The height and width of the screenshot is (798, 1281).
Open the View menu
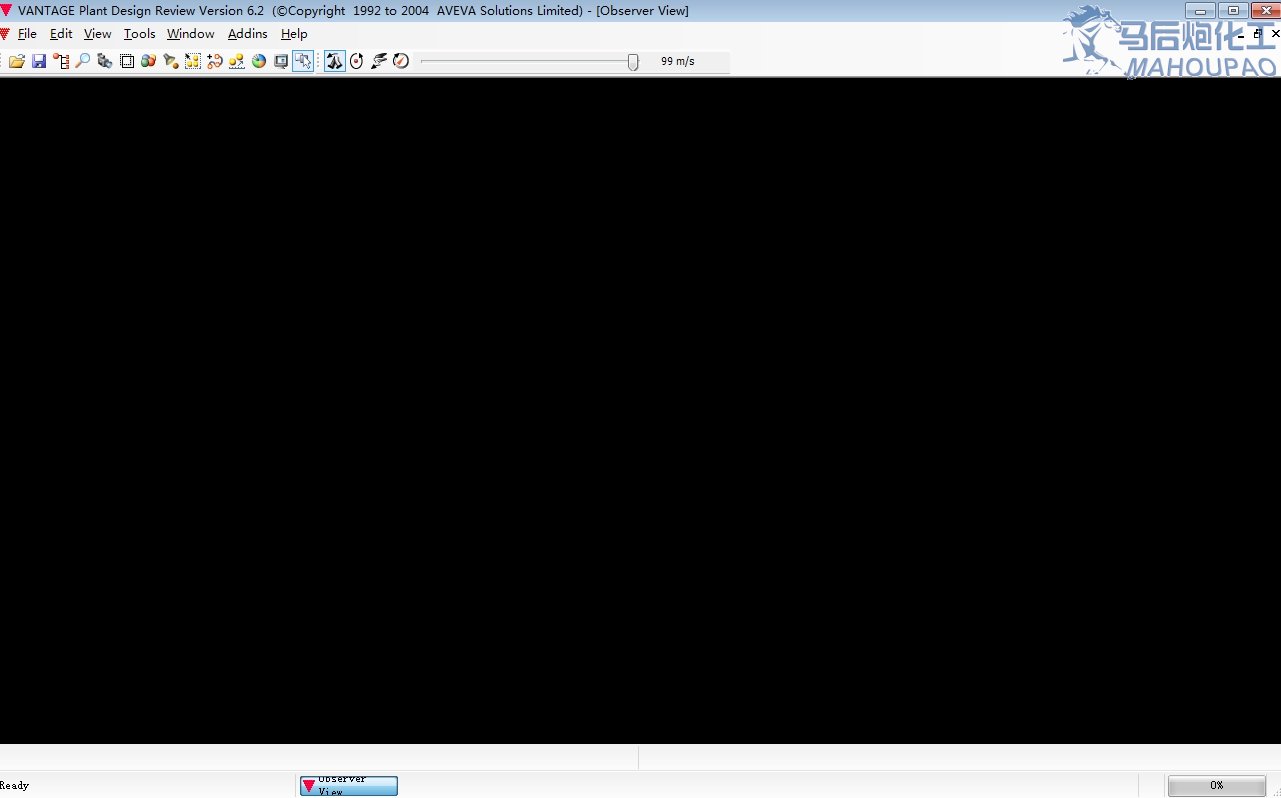click(x=97, y=34)
